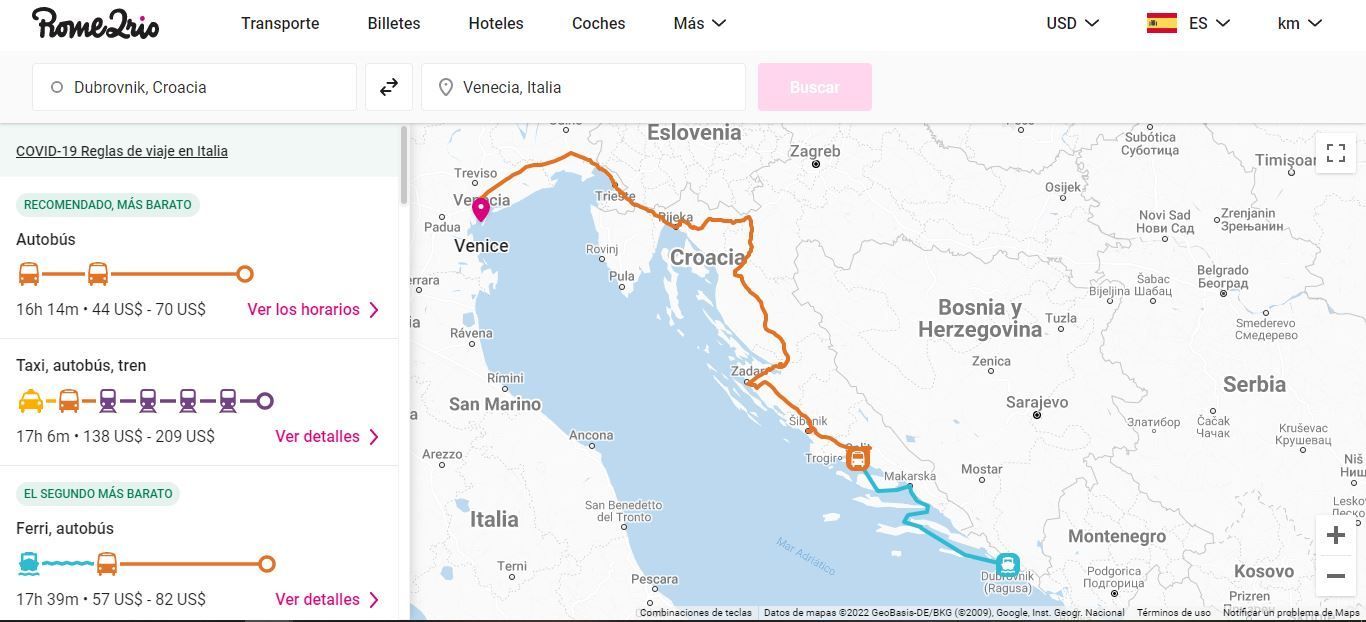
Task: Click the results list scrollbar
Action: (x=403, y=165)
